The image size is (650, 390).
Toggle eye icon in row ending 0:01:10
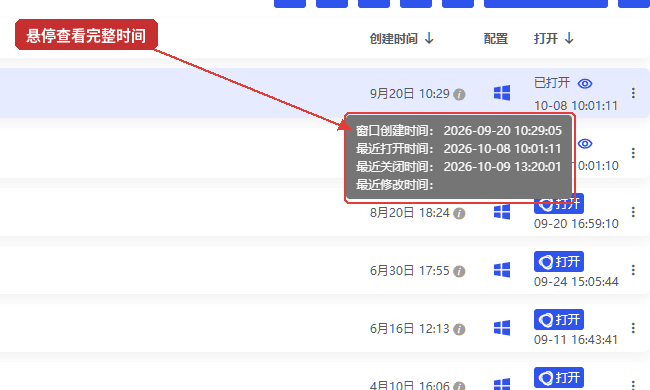click(585, 143)
